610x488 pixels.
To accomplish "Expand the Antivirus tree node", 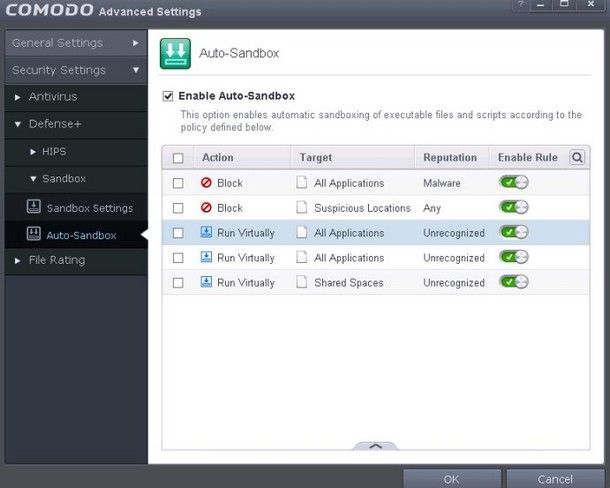I will pos(18,97).
